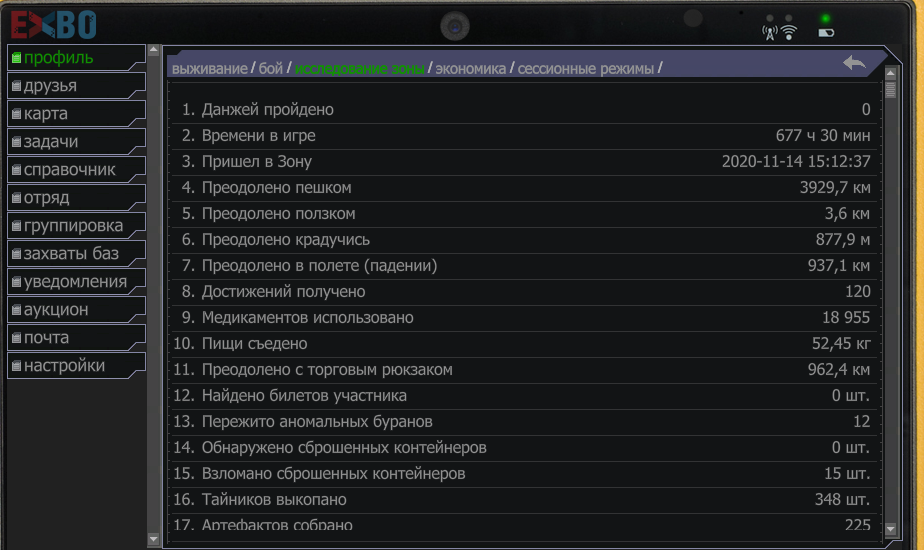Open the отряд menu section

(x=76, y=197)
